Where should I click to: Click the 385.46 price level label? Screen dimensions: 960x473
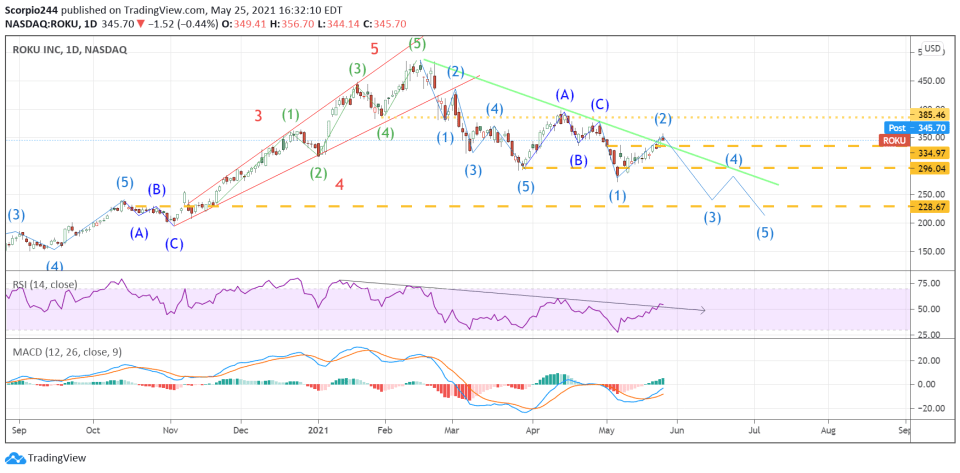(x=930, y=114)
